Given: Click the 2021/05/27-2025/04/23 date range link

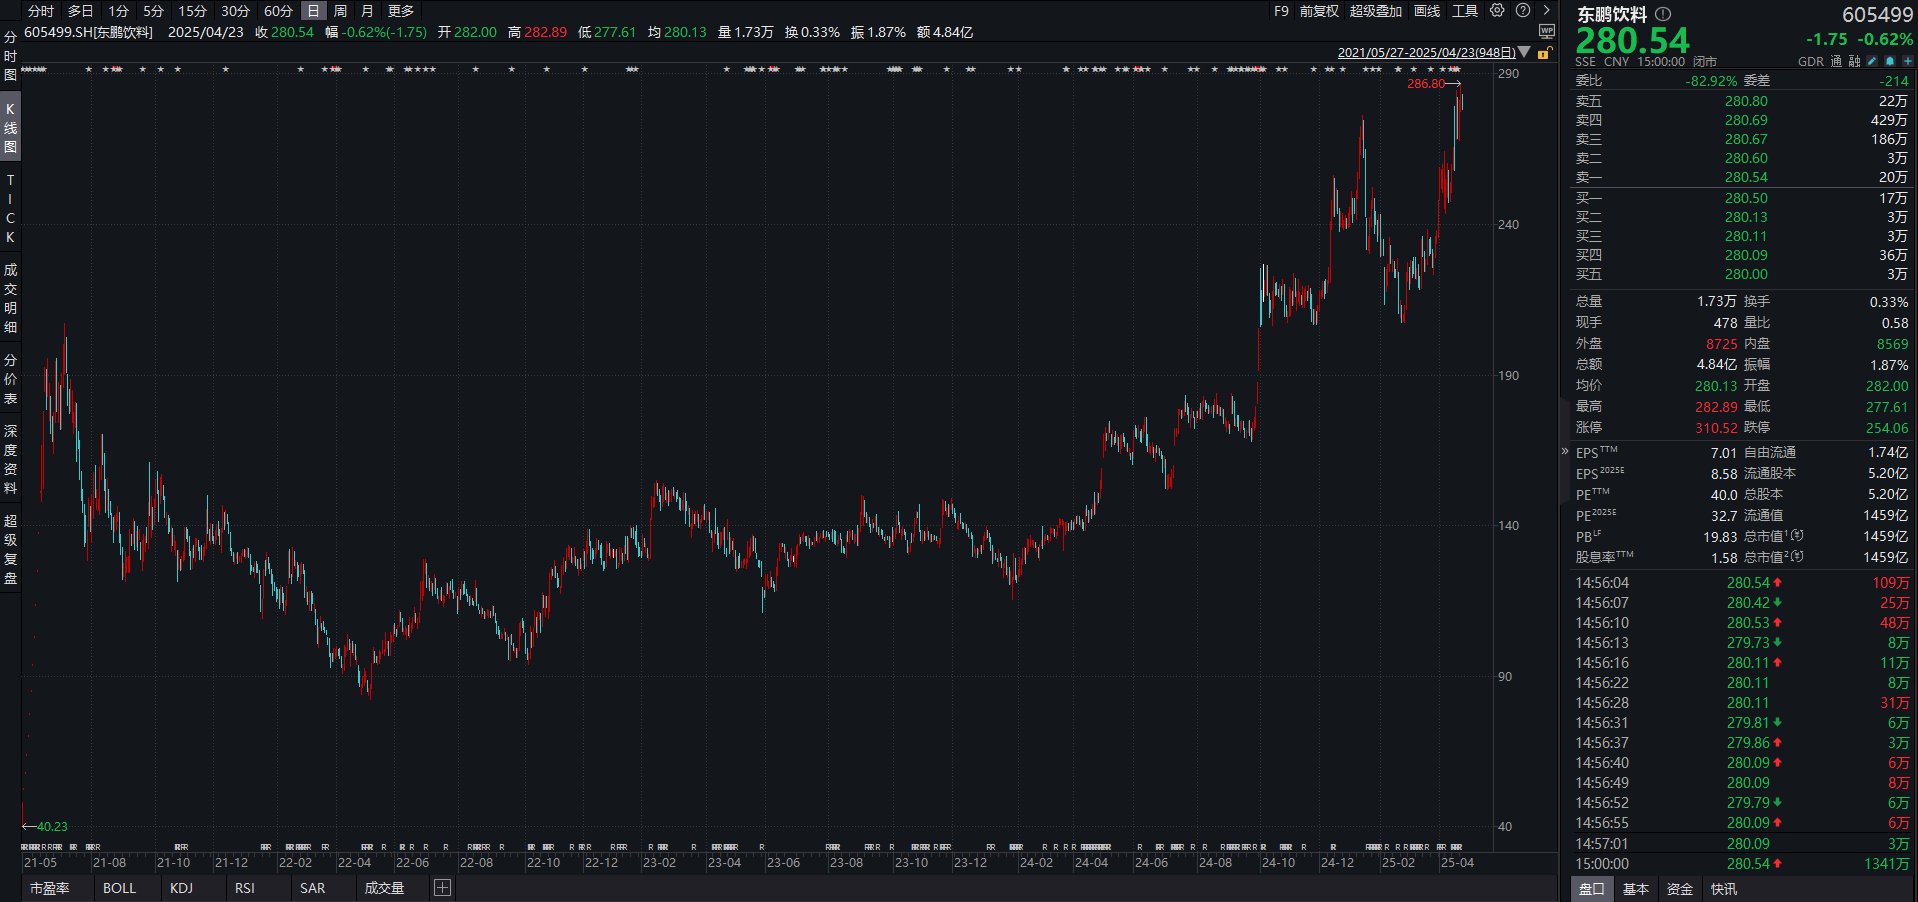Looking at the screenshot, I should pos(1426,52).
